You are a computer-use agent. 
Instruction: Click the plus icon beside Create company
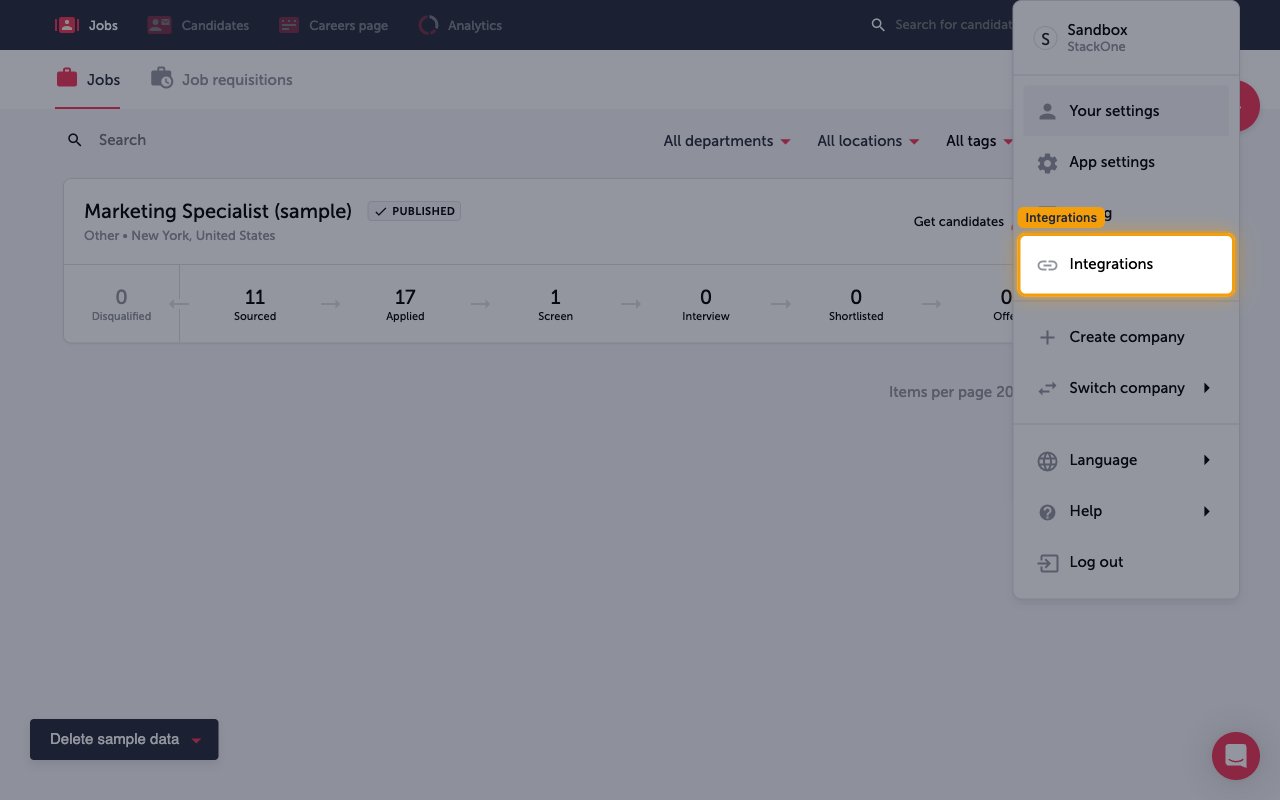click(x=1047, y=338)
